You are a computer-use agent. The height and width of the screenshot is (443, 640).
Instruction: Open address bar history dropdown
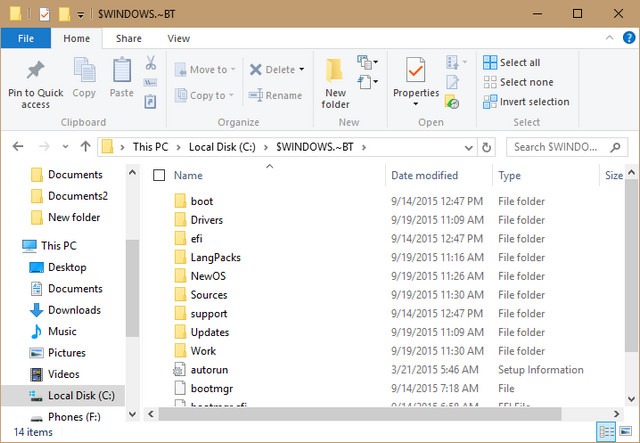click(x=469, y=147)
